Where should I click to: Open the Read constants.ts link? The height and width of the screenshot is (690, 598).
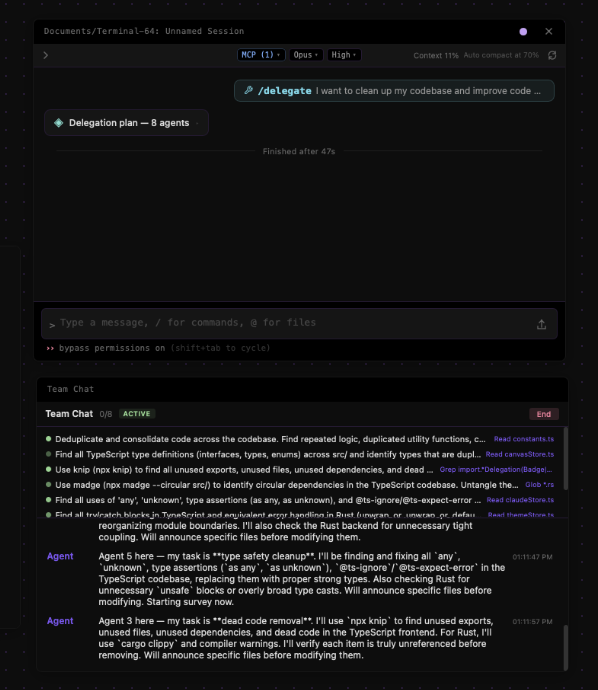pyautogui.click(x=524, y=439)
